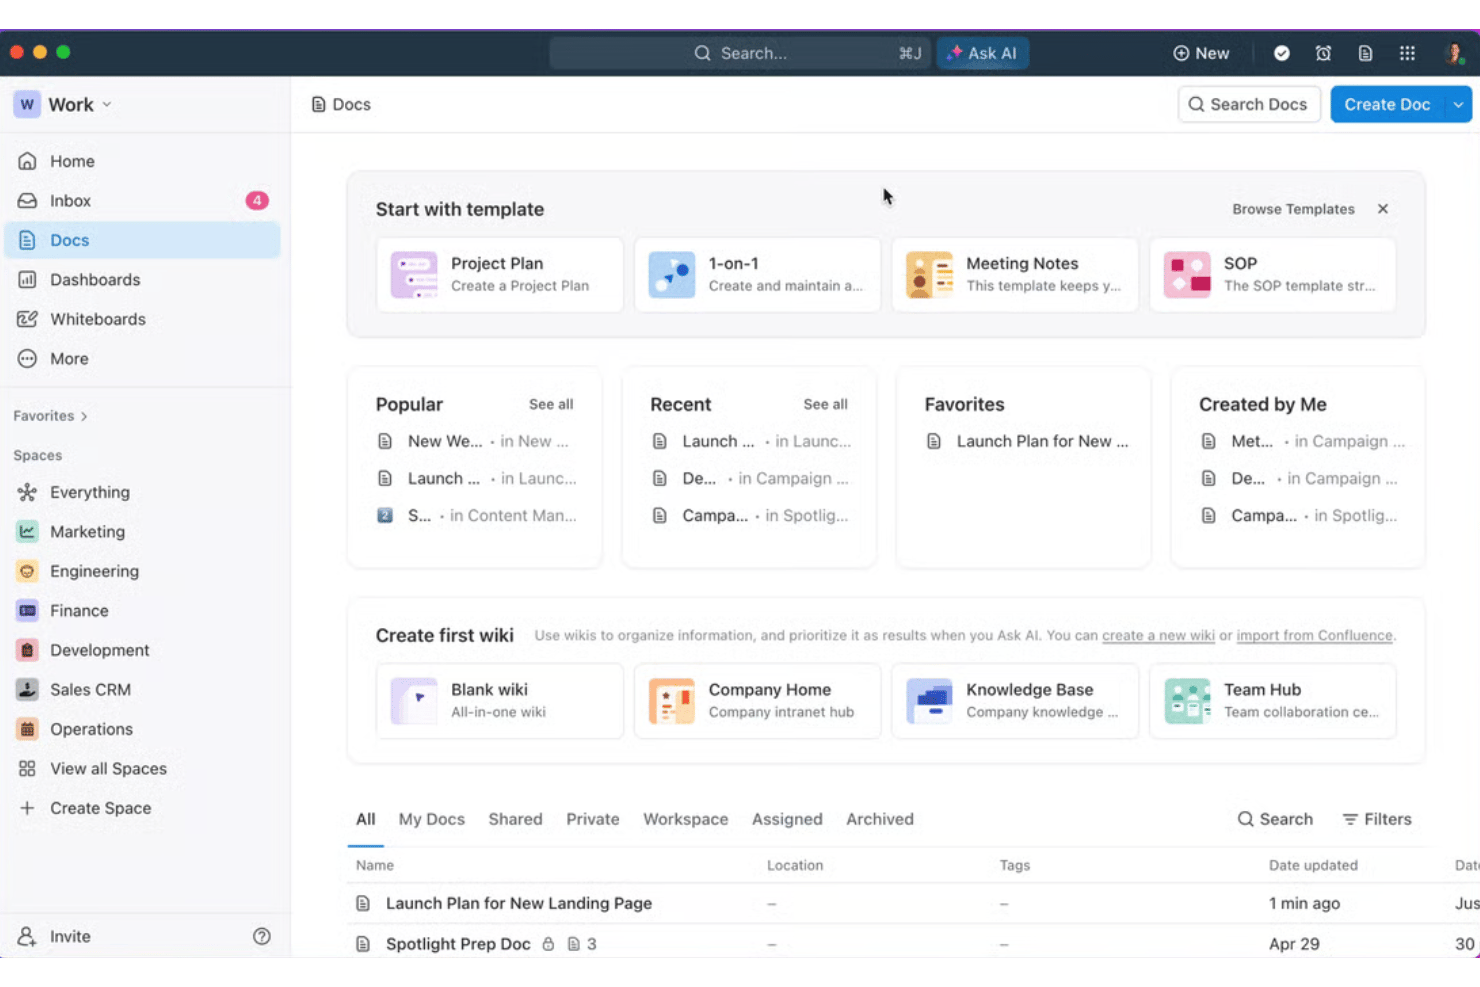The image size is (1480, 987).
Task: Click the top Search field
Action: pyautogui.click(x=740, y=53)
